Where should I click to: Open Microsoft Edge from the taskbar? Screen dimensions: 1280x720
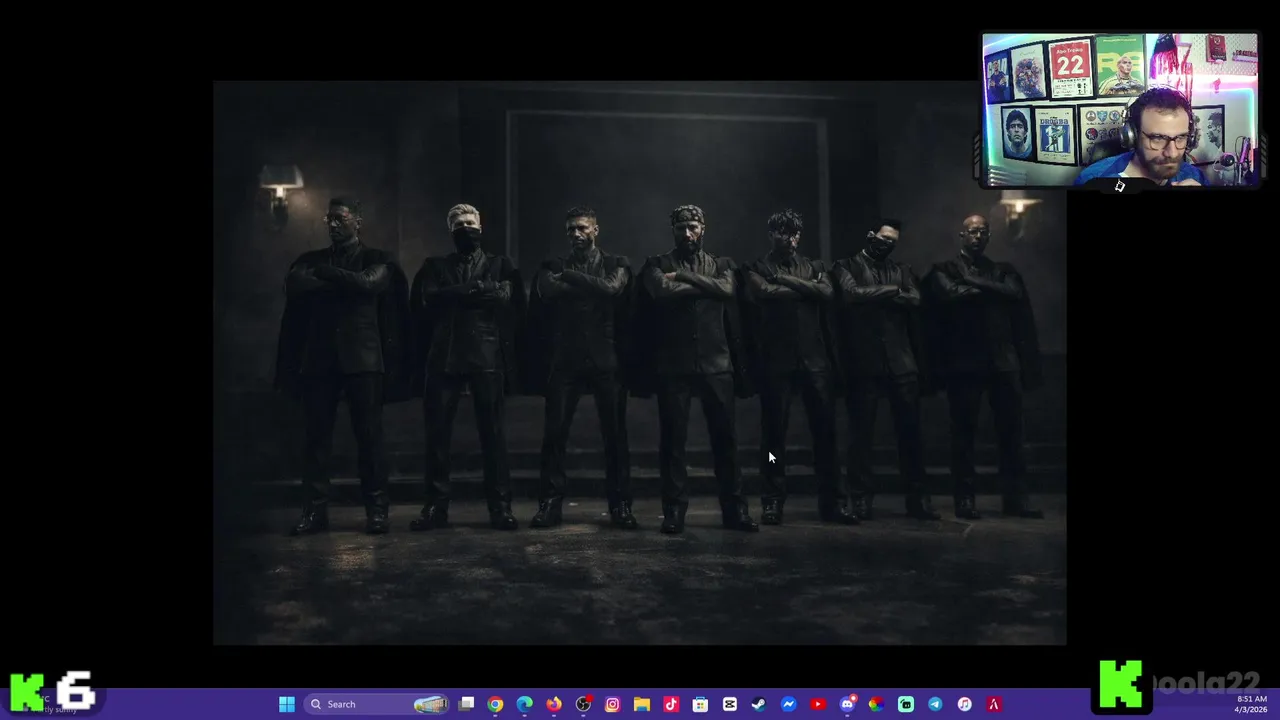(525, 704)
